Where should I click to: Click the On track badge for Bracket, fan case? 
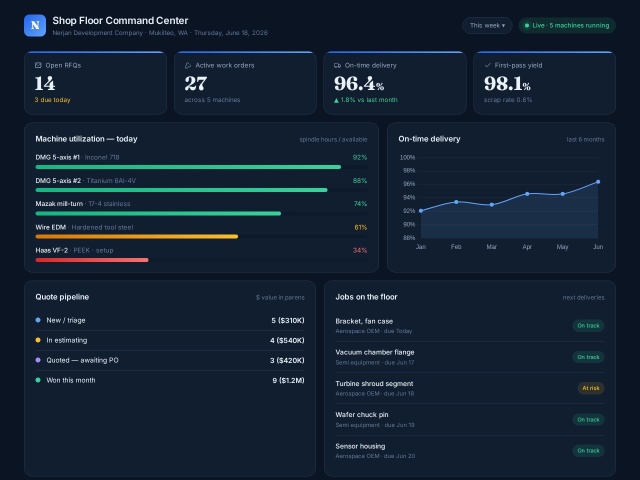(x=588, y=326)
